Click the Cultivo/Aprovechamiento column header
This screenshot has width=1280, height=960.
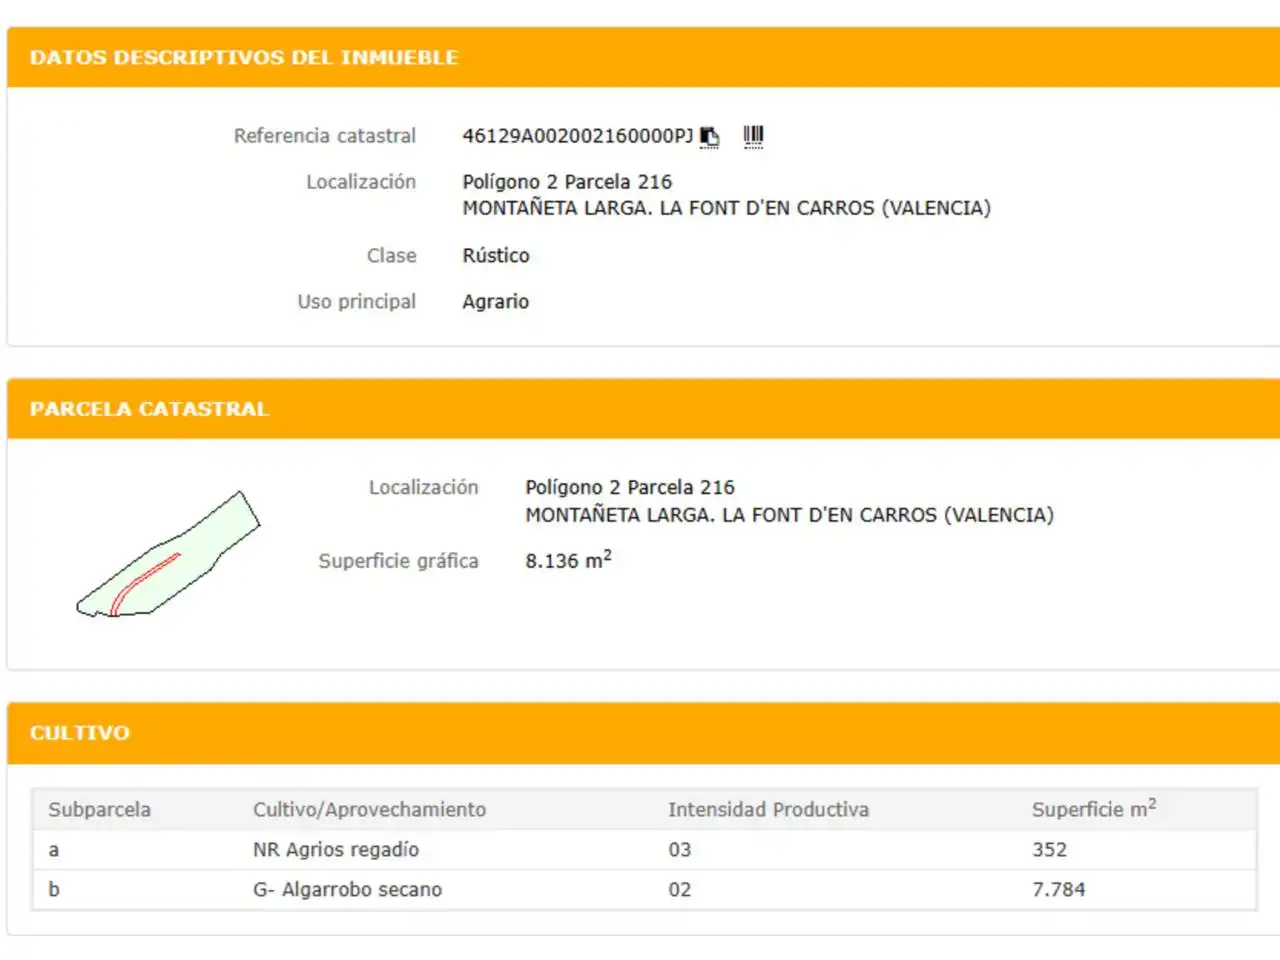pos(369,810)
